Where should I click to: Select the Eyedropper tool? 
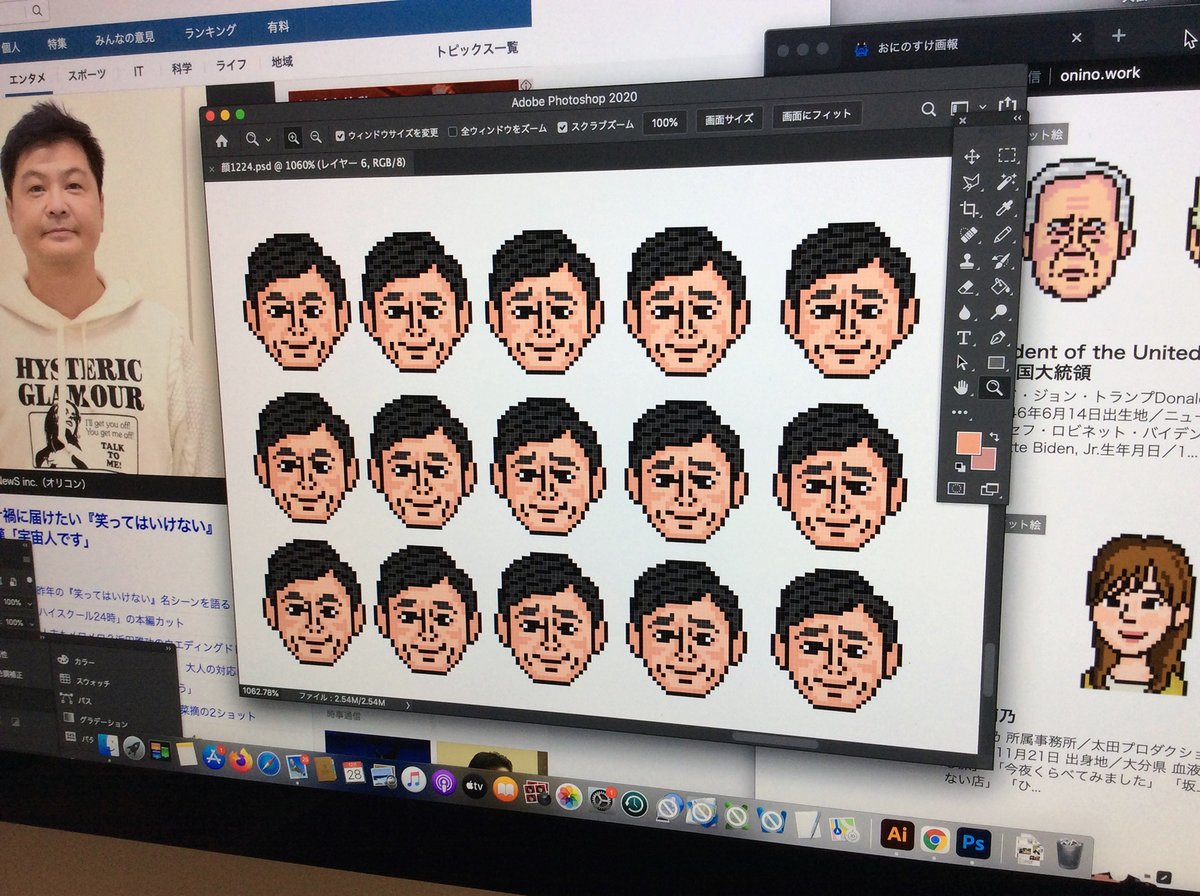pos(1005,208)
